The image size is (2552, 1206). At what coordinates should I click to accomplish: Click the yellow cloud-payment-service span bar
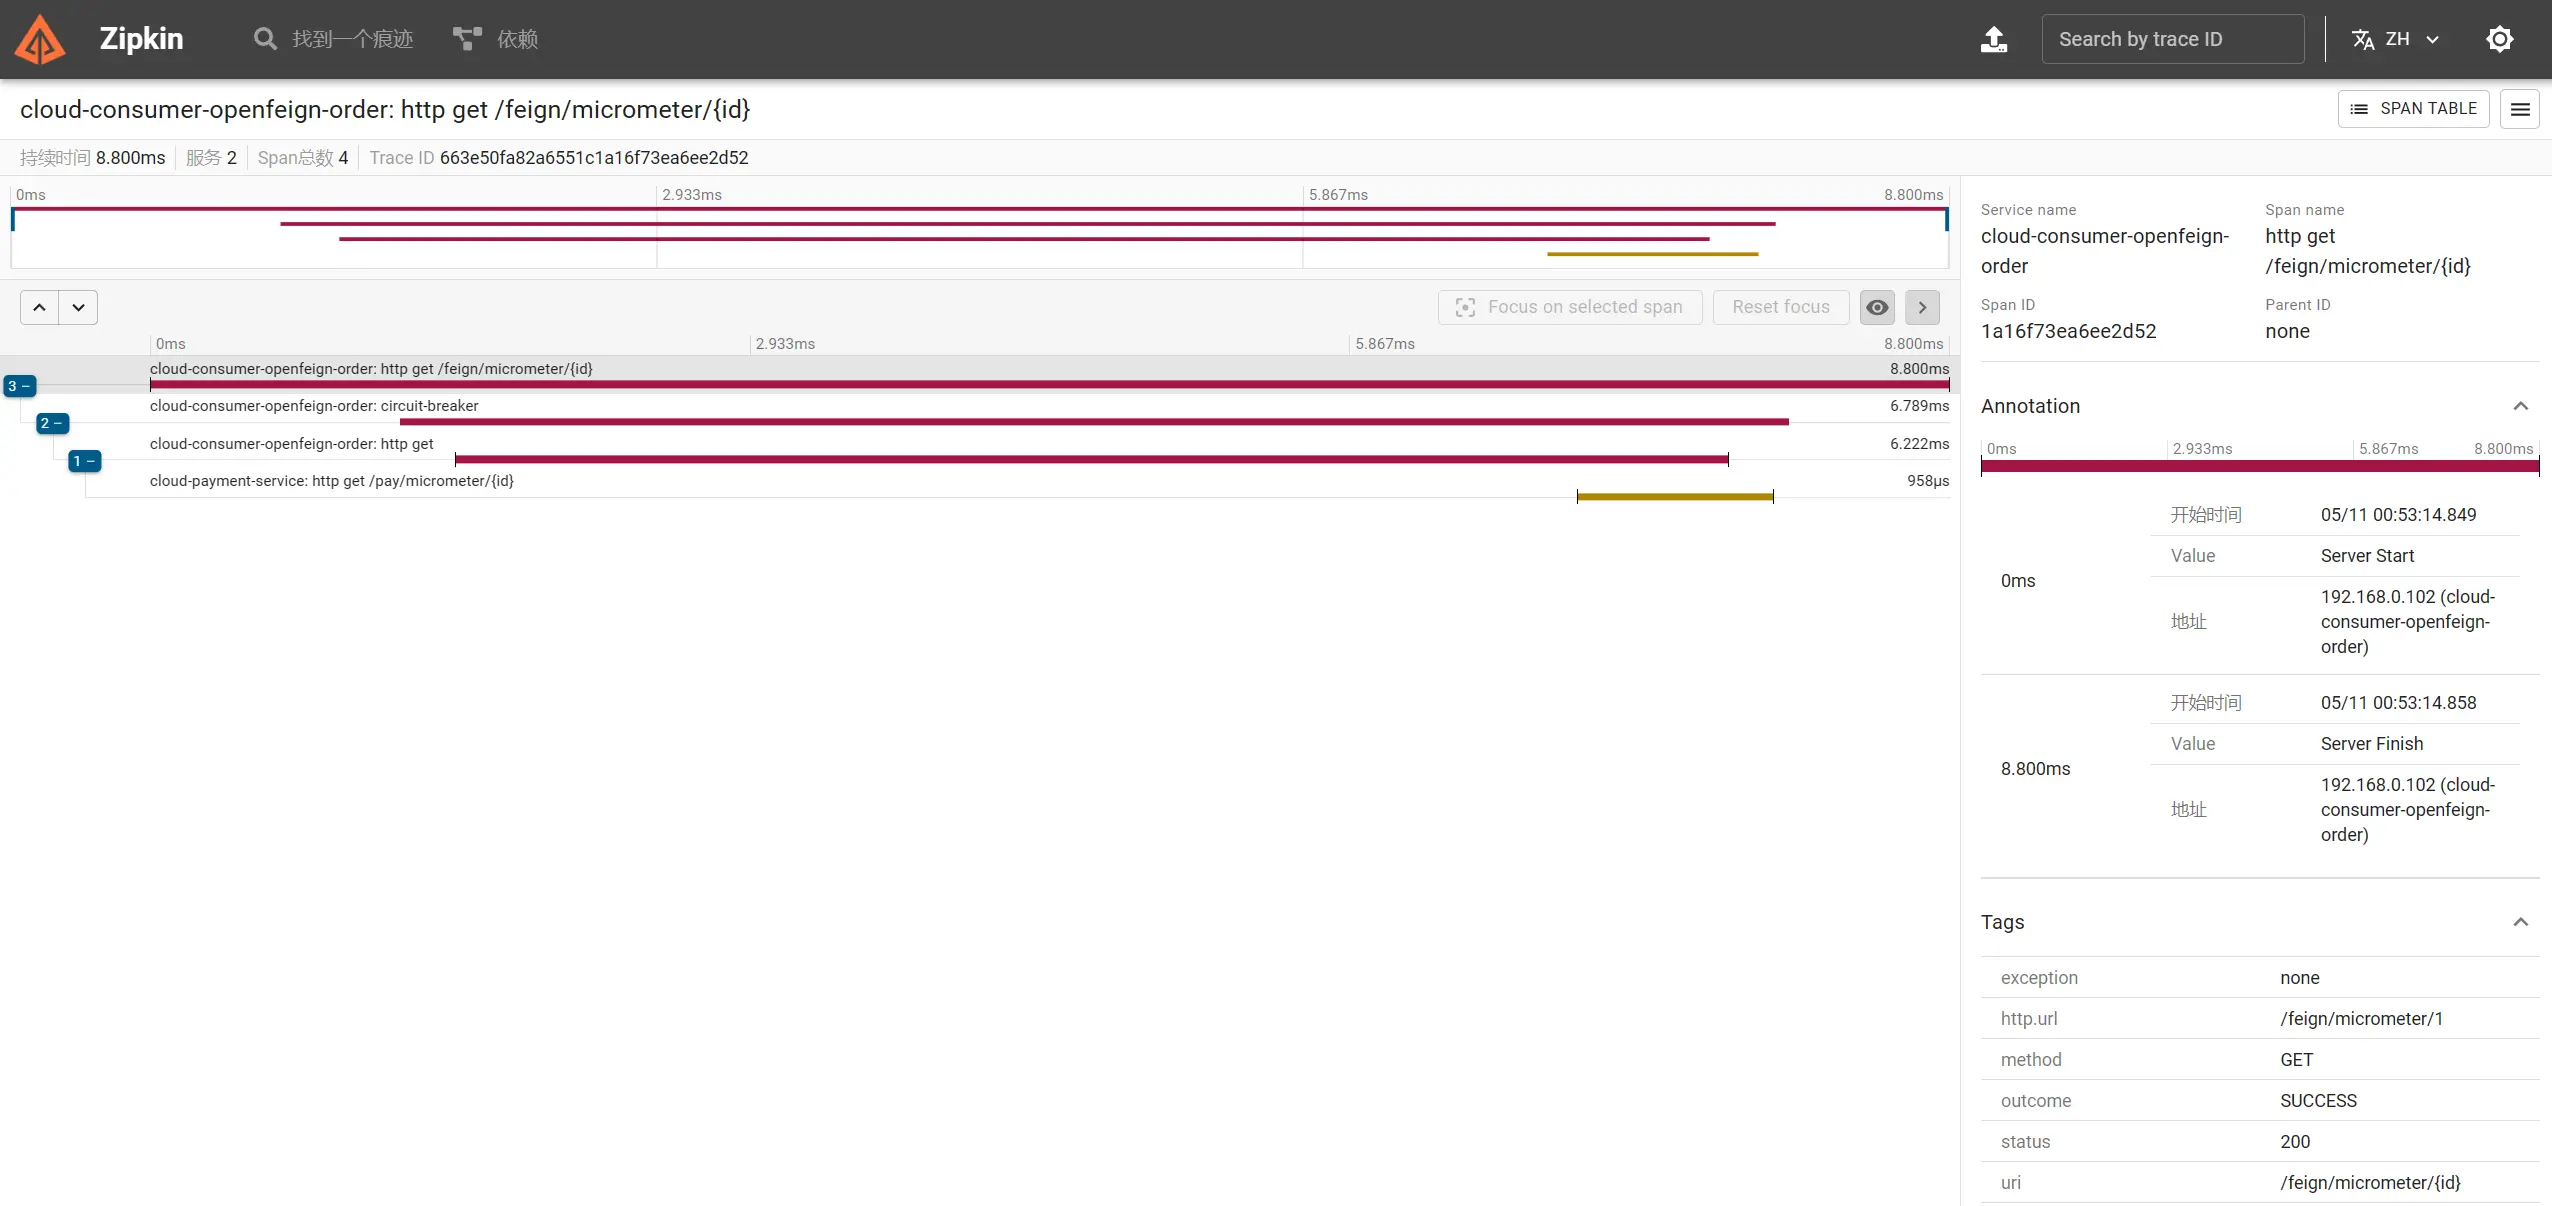click(1674, 496)
